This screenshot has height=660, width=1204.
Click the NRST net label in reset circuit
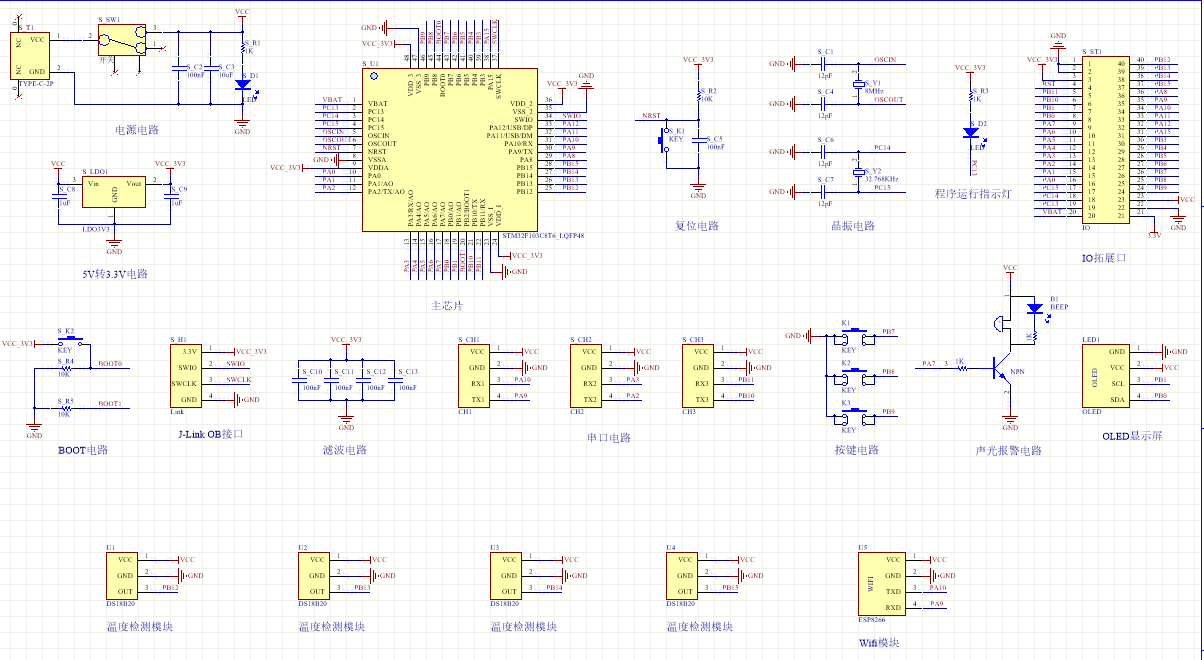pyautogui.click(x=651, y=116)
